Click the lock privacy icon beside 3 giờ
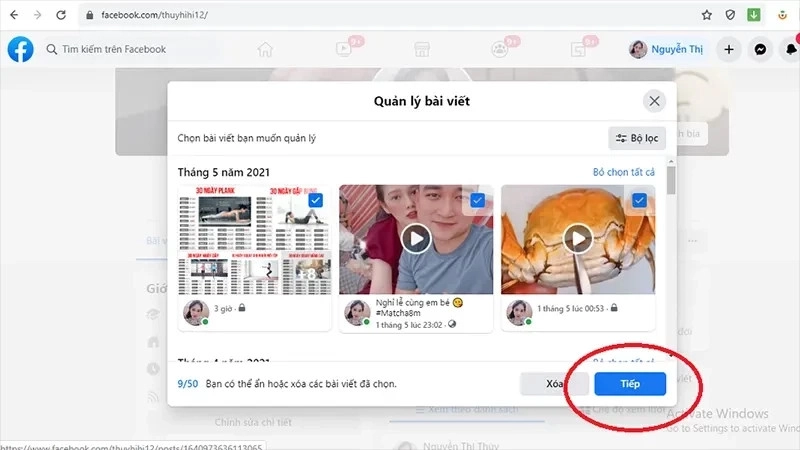800x450 pixels. click(x=242, y=308)
